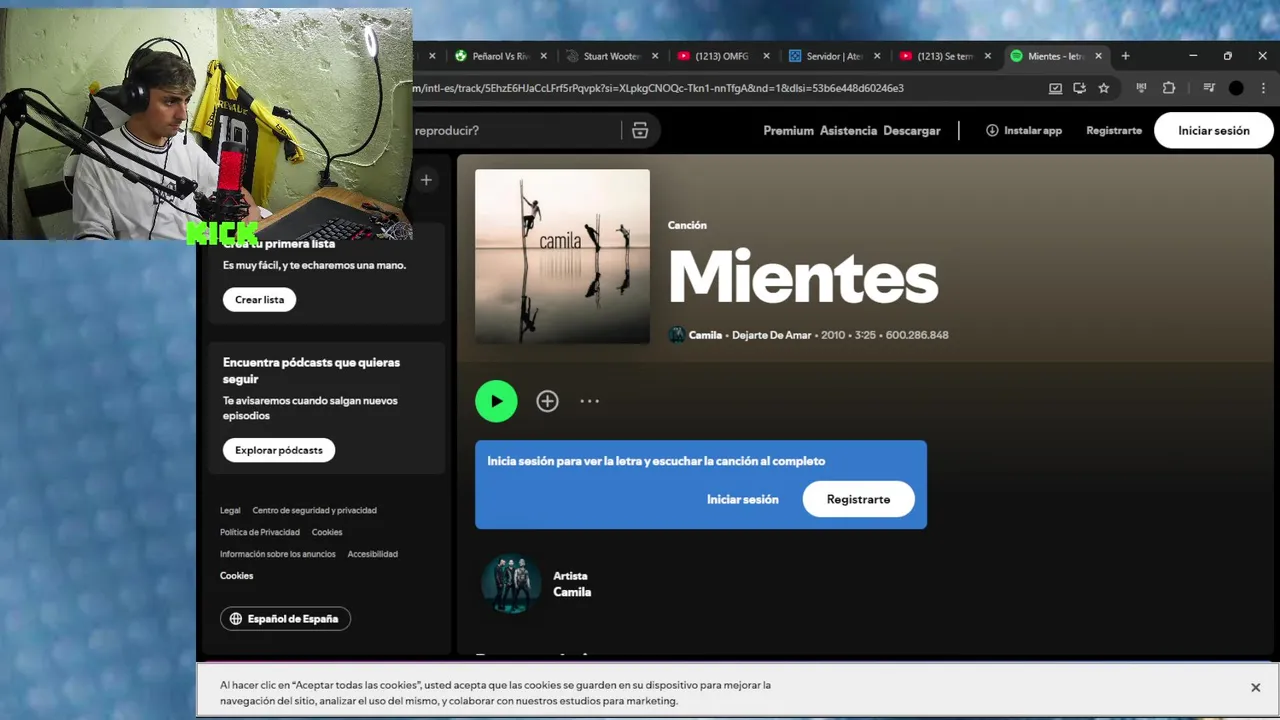Click the plus icon in the library sidebar
Viewport: 1280px width, 720px height.
click(x=426, y=180)
